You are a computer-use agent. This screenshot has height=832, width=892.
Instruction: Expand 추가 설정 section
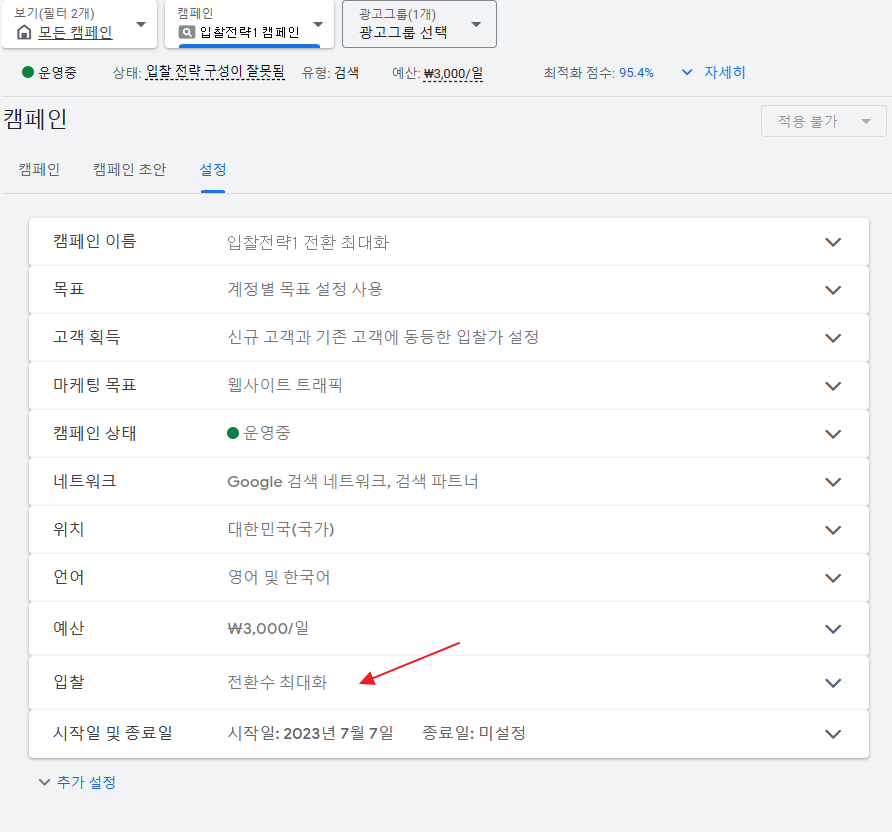77,782
